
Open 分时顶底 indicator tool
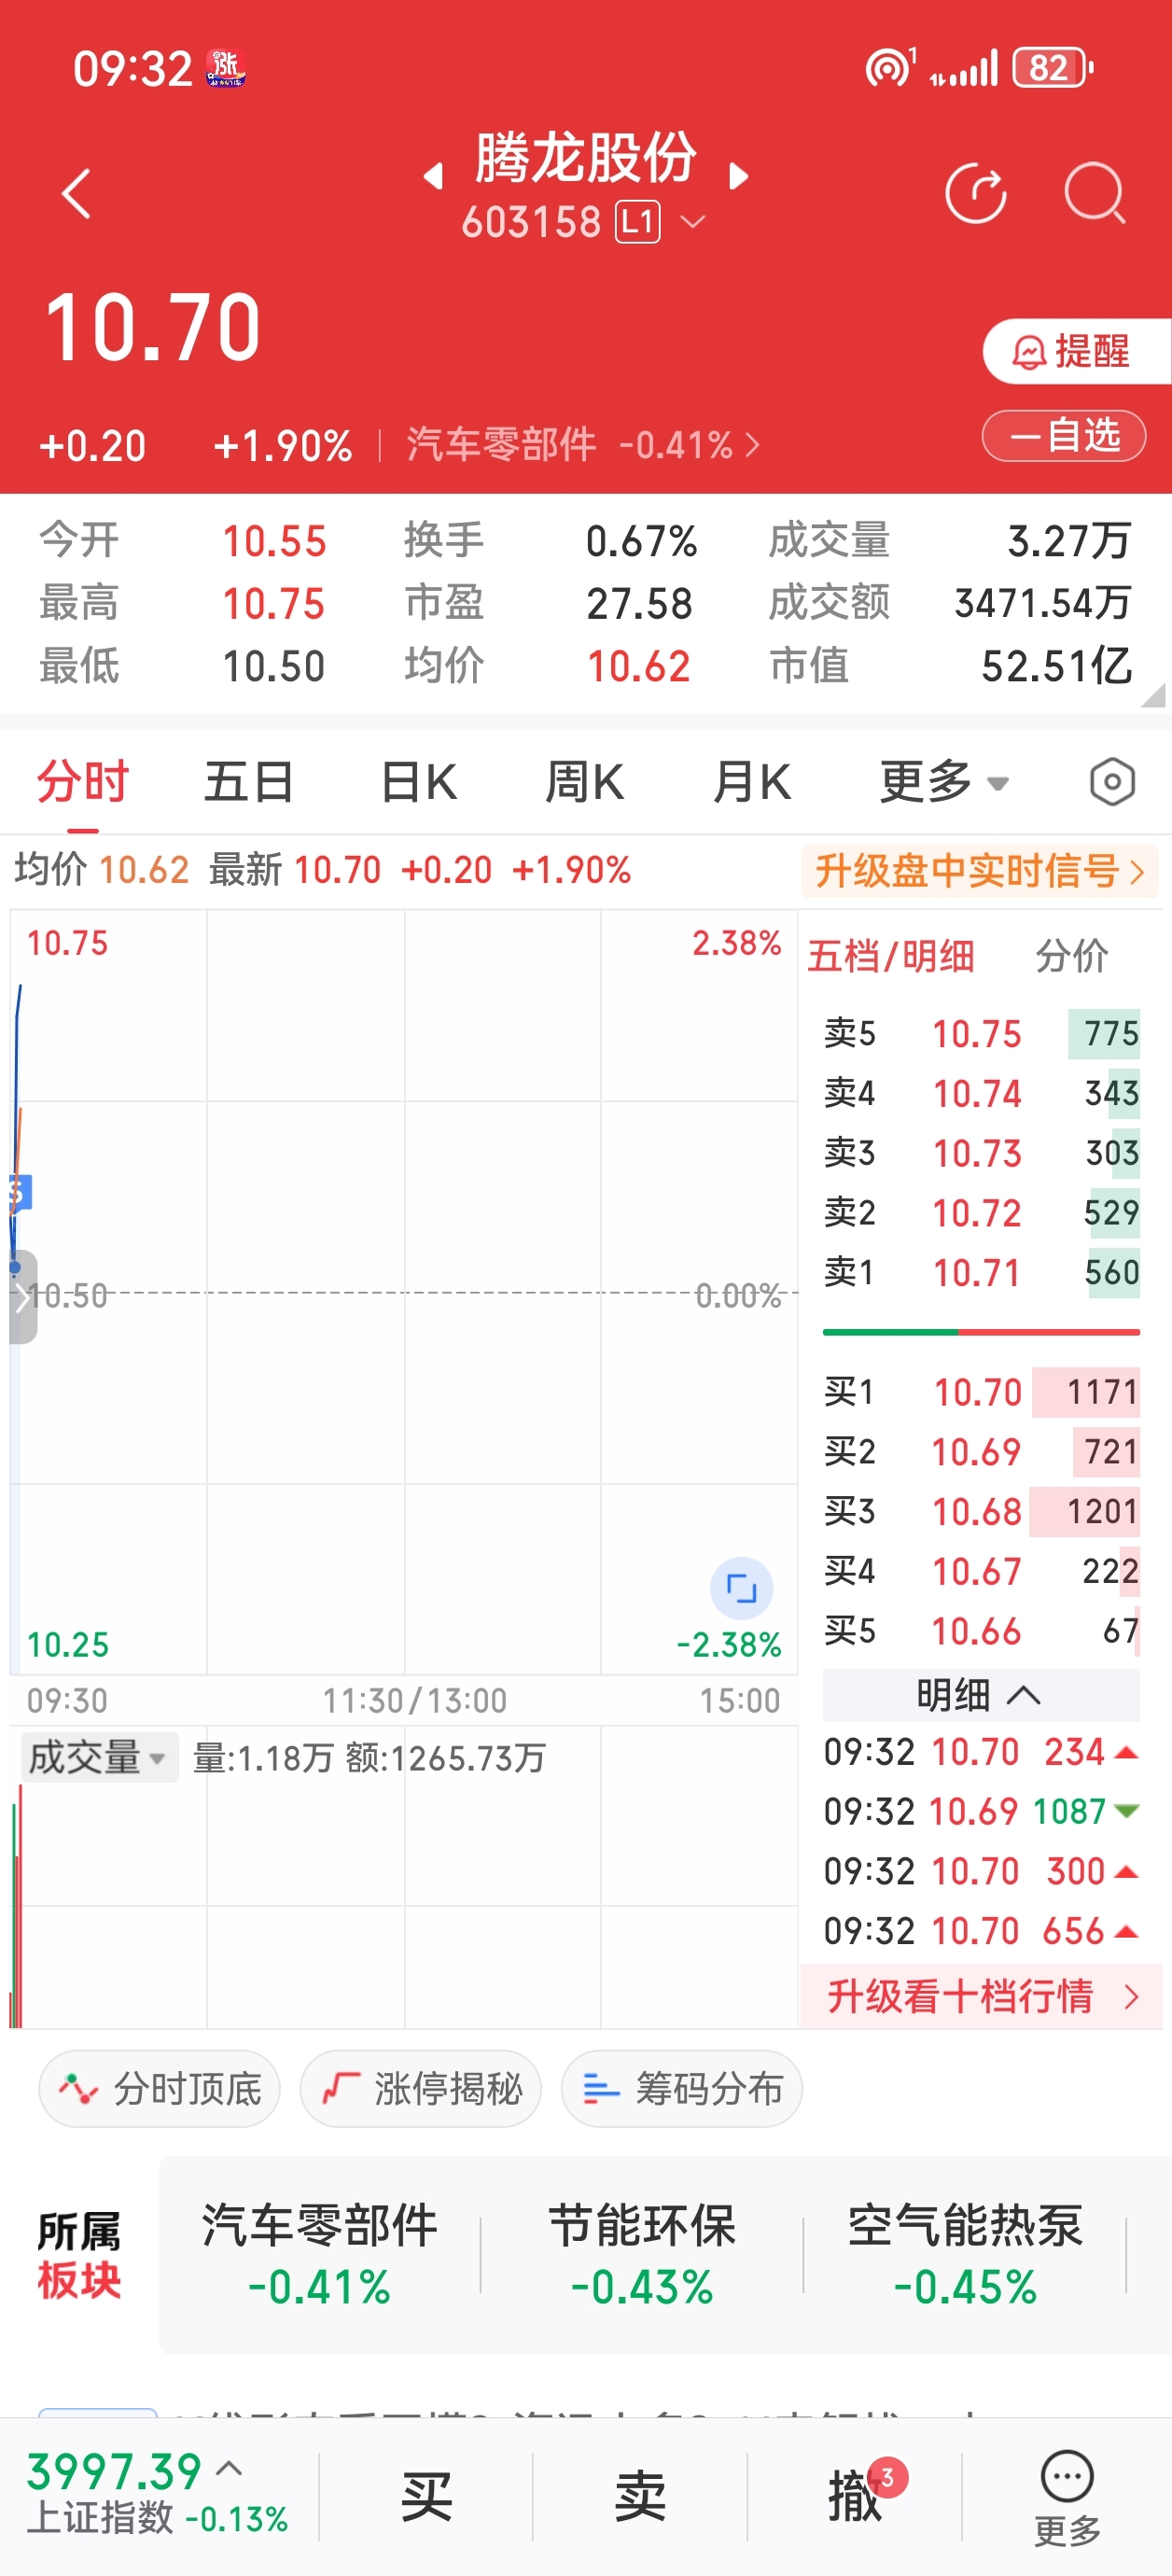point(160,2088)
